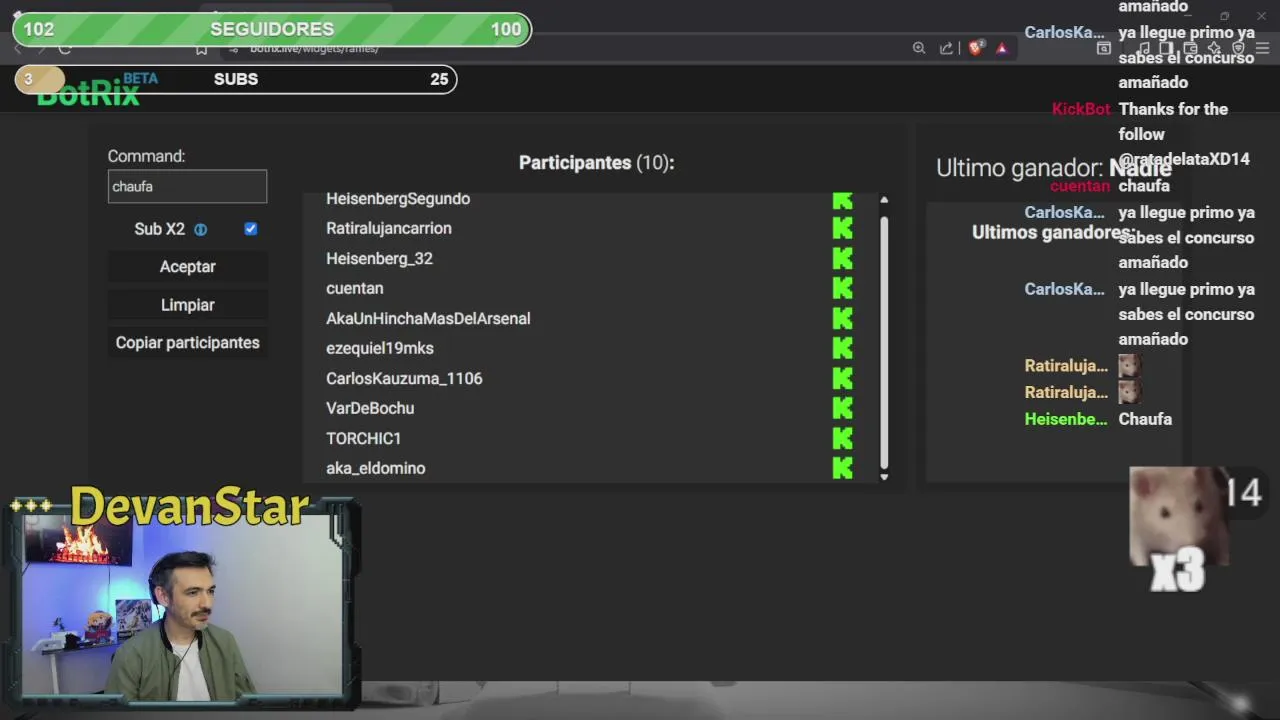The height and width of the screenshot is (720, 1280).
Task: Select participant Heisenberg_32
Action: click(x=379, y=258)
